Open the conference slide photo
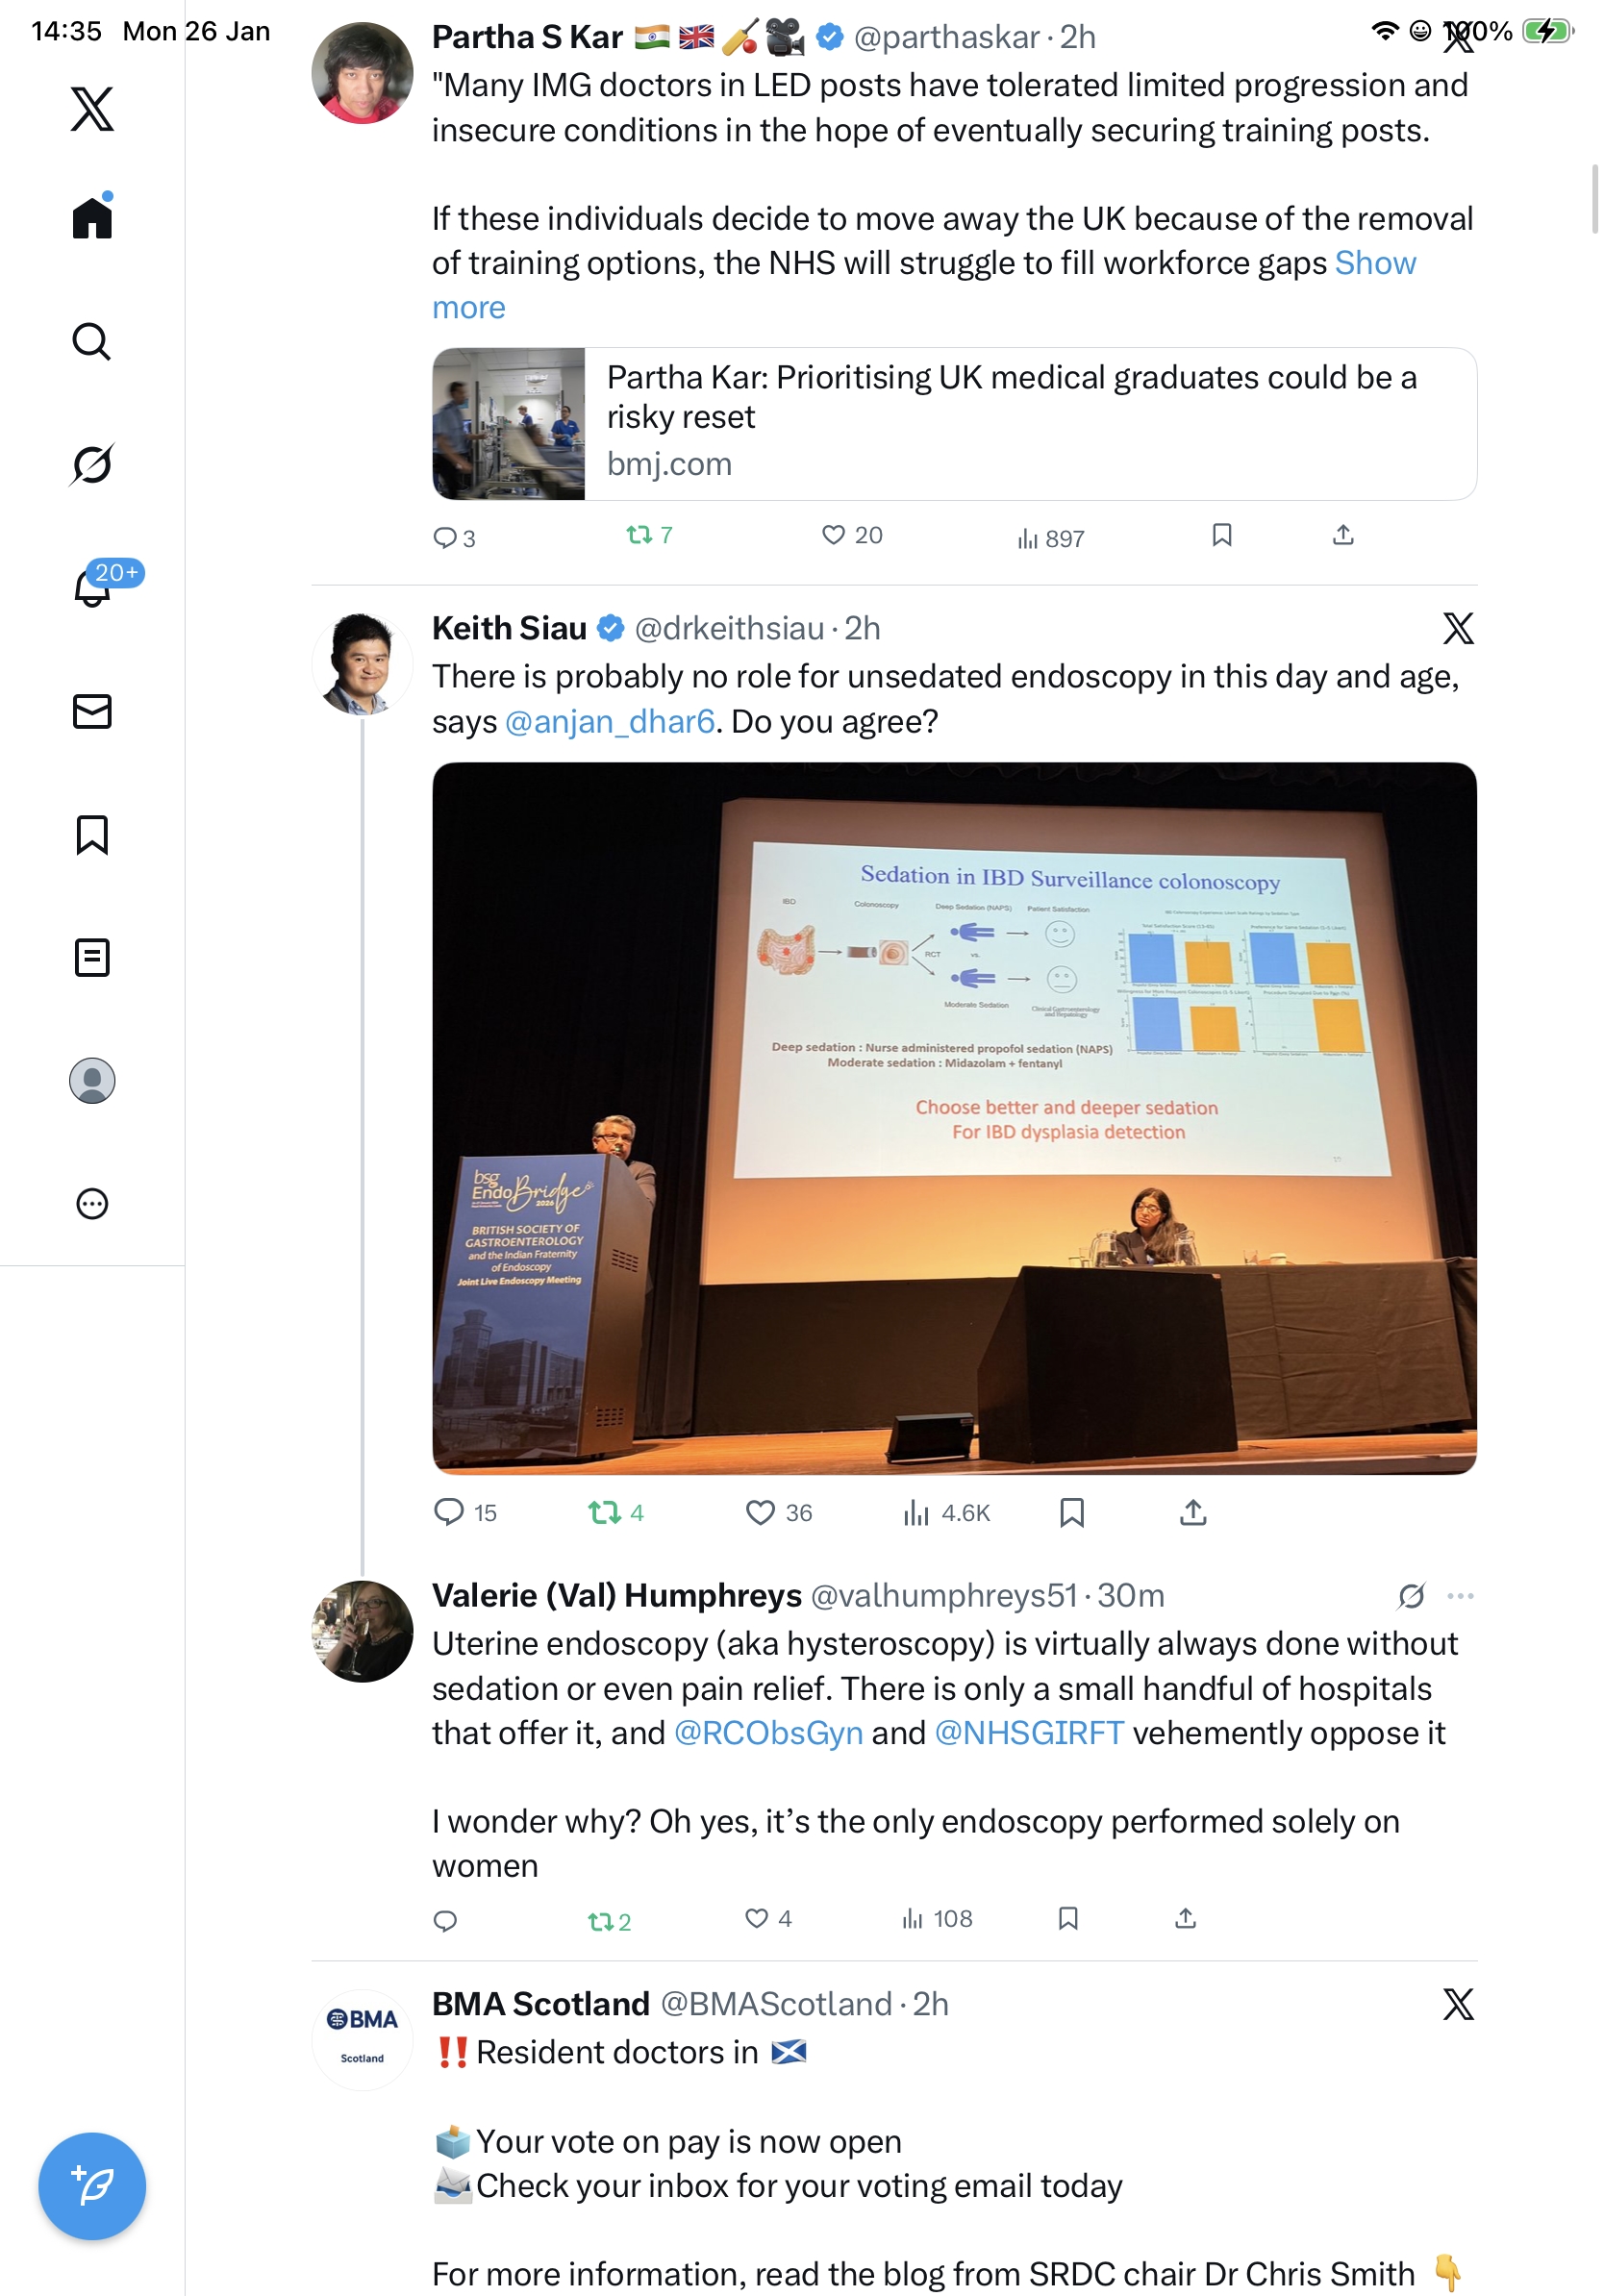This screenshot has height=2296, width=1604. coord(954,1118)
